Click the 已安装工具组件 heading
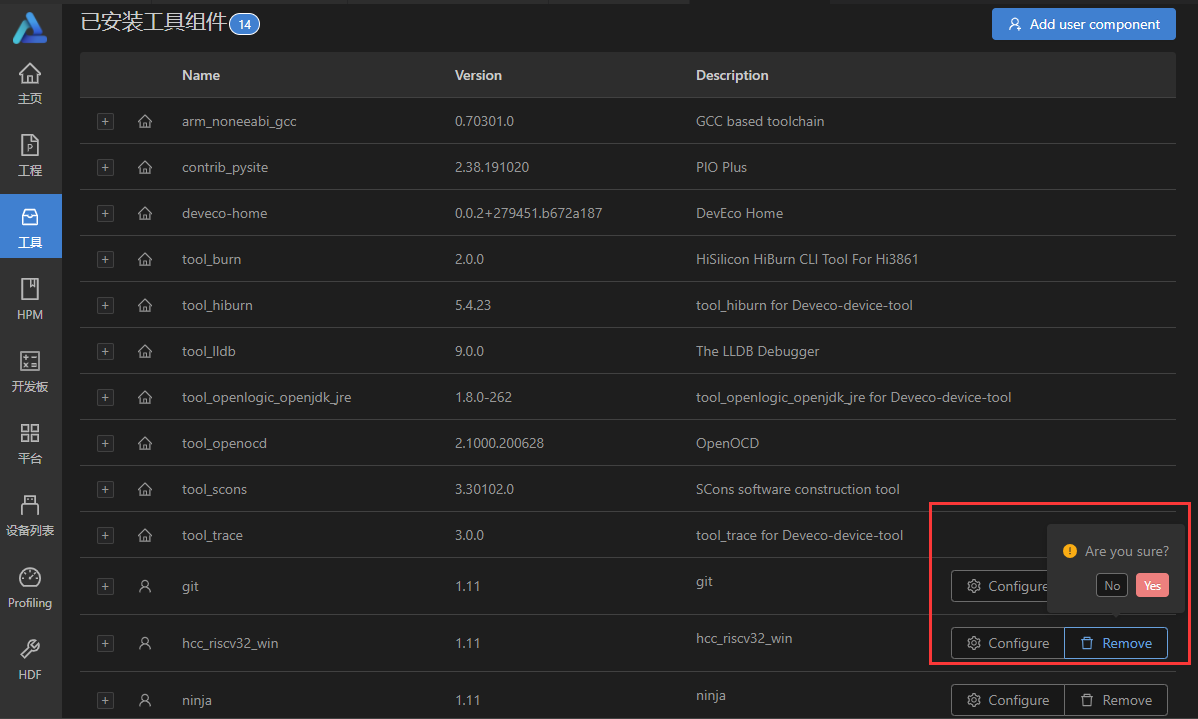The image size is (1198, 719). click(x=154, y=22)
